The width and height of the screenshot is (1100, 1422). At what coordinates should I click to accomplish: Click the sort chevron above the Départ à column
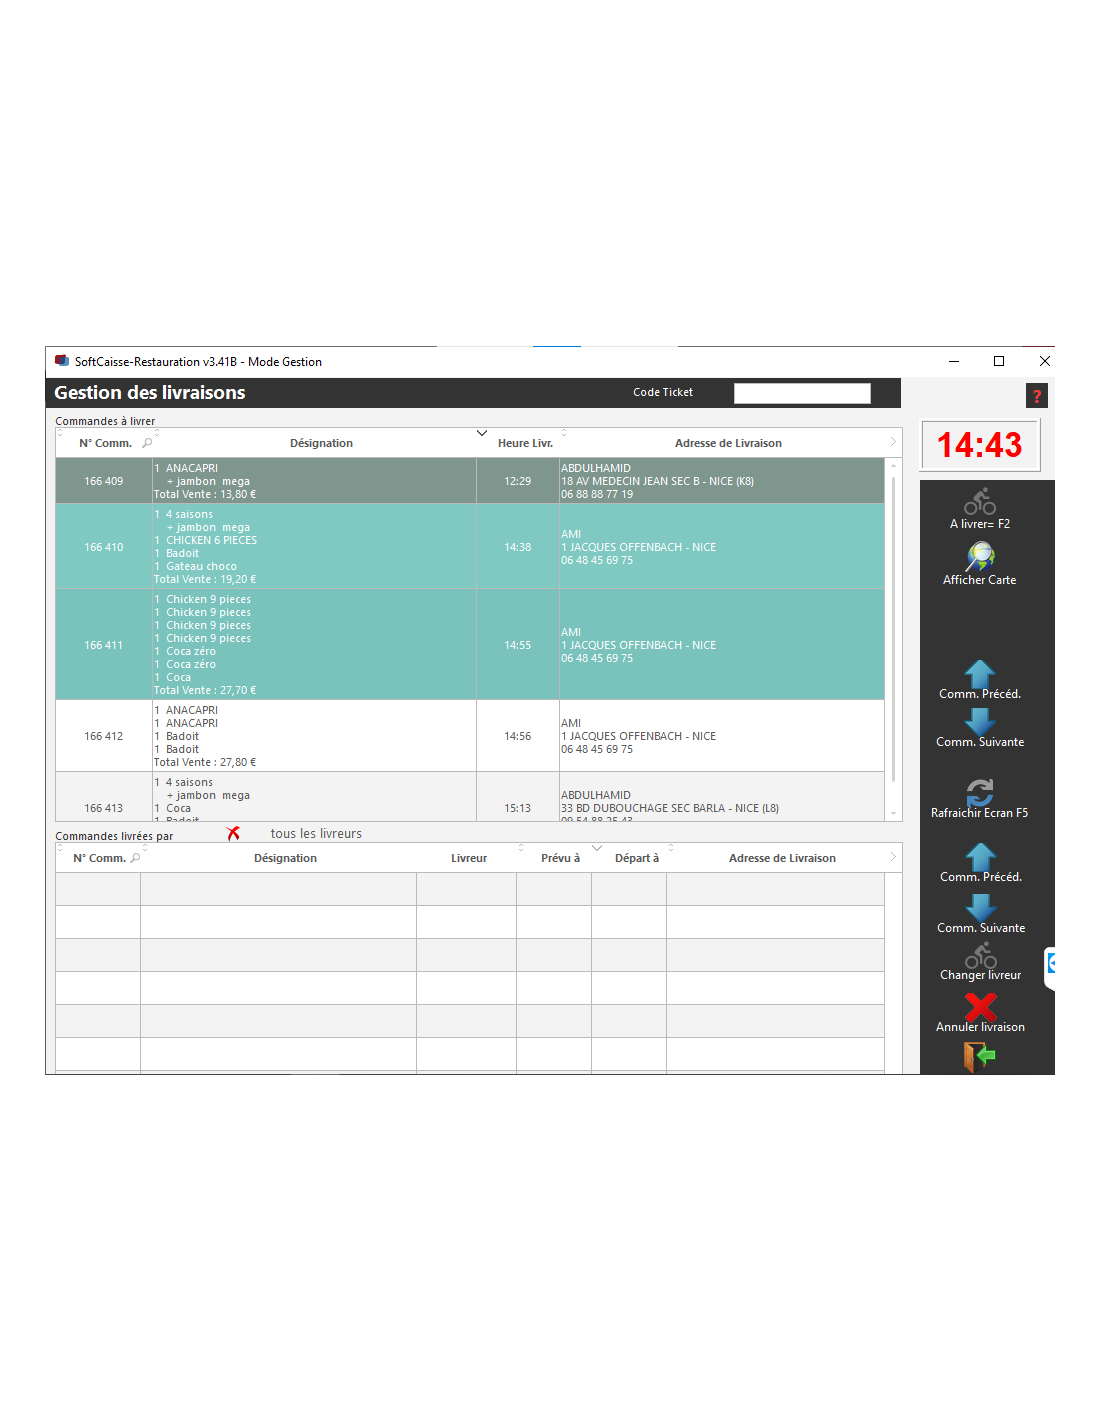(597, 848)
